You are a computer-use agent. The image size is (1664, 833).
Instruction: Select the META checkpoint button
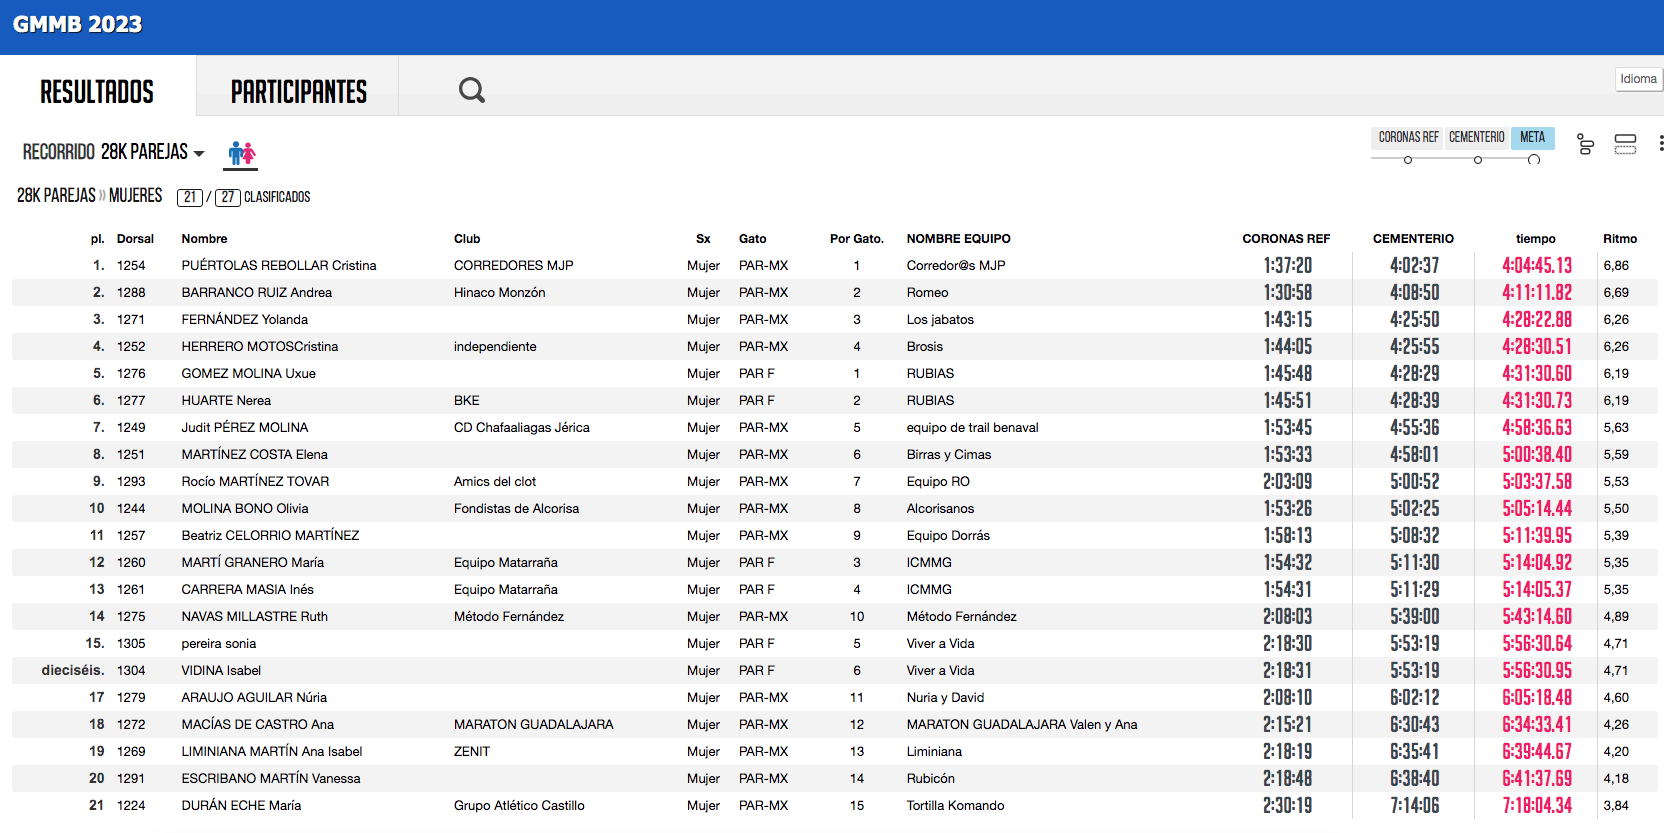(x=1532, y=138)
